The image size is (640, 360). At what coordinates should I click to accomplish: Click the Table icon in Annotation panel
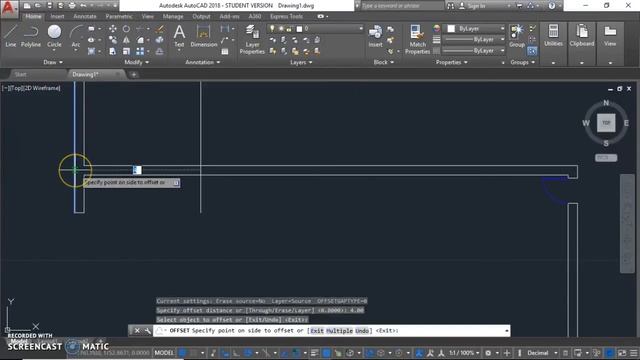[225, 51]
